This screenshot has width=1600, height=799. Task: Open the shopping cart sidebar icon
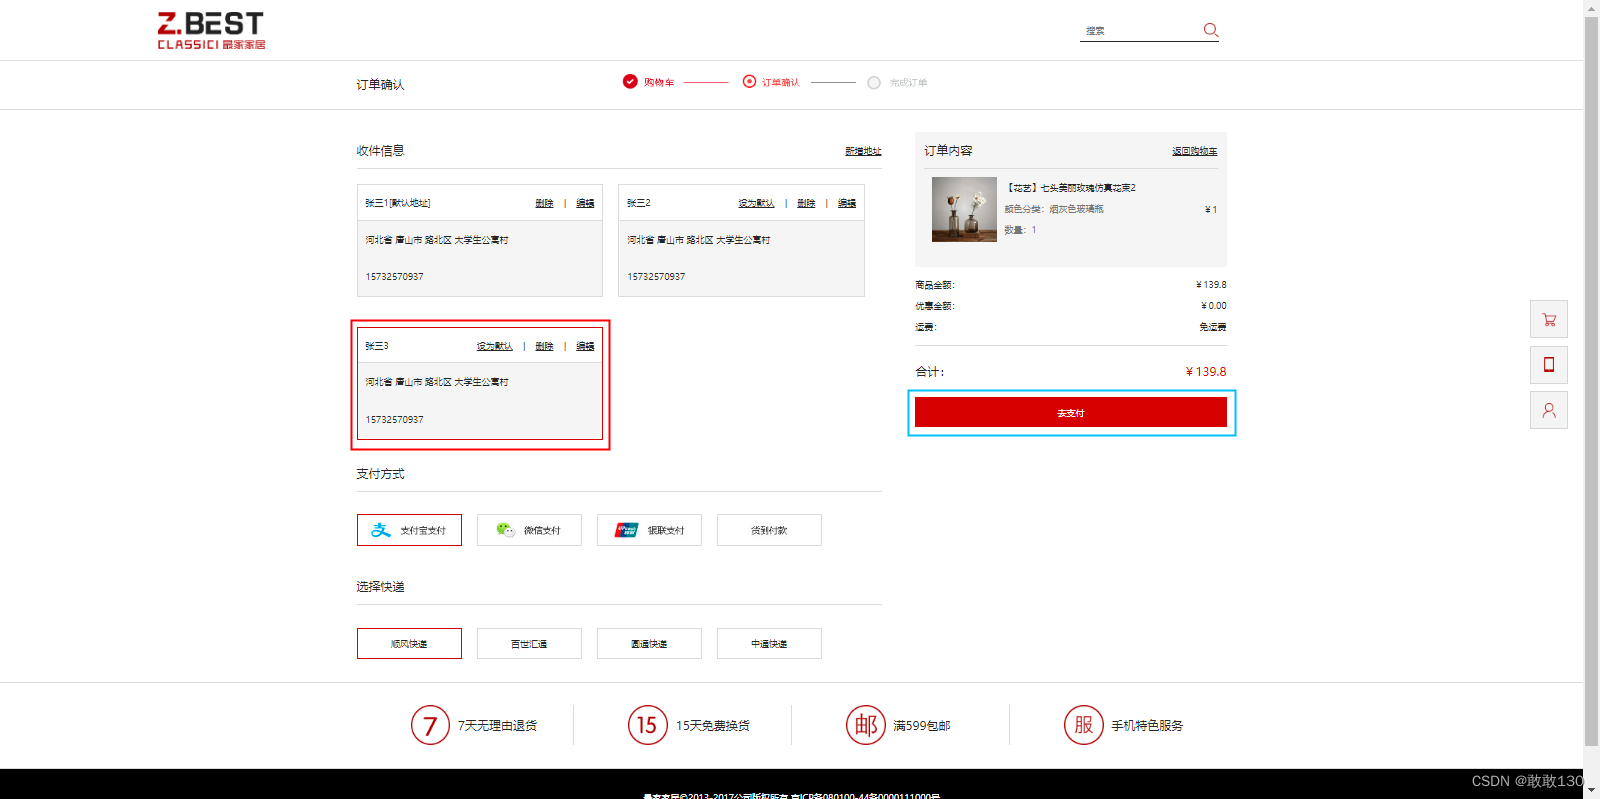click(x=1548, y=320)
